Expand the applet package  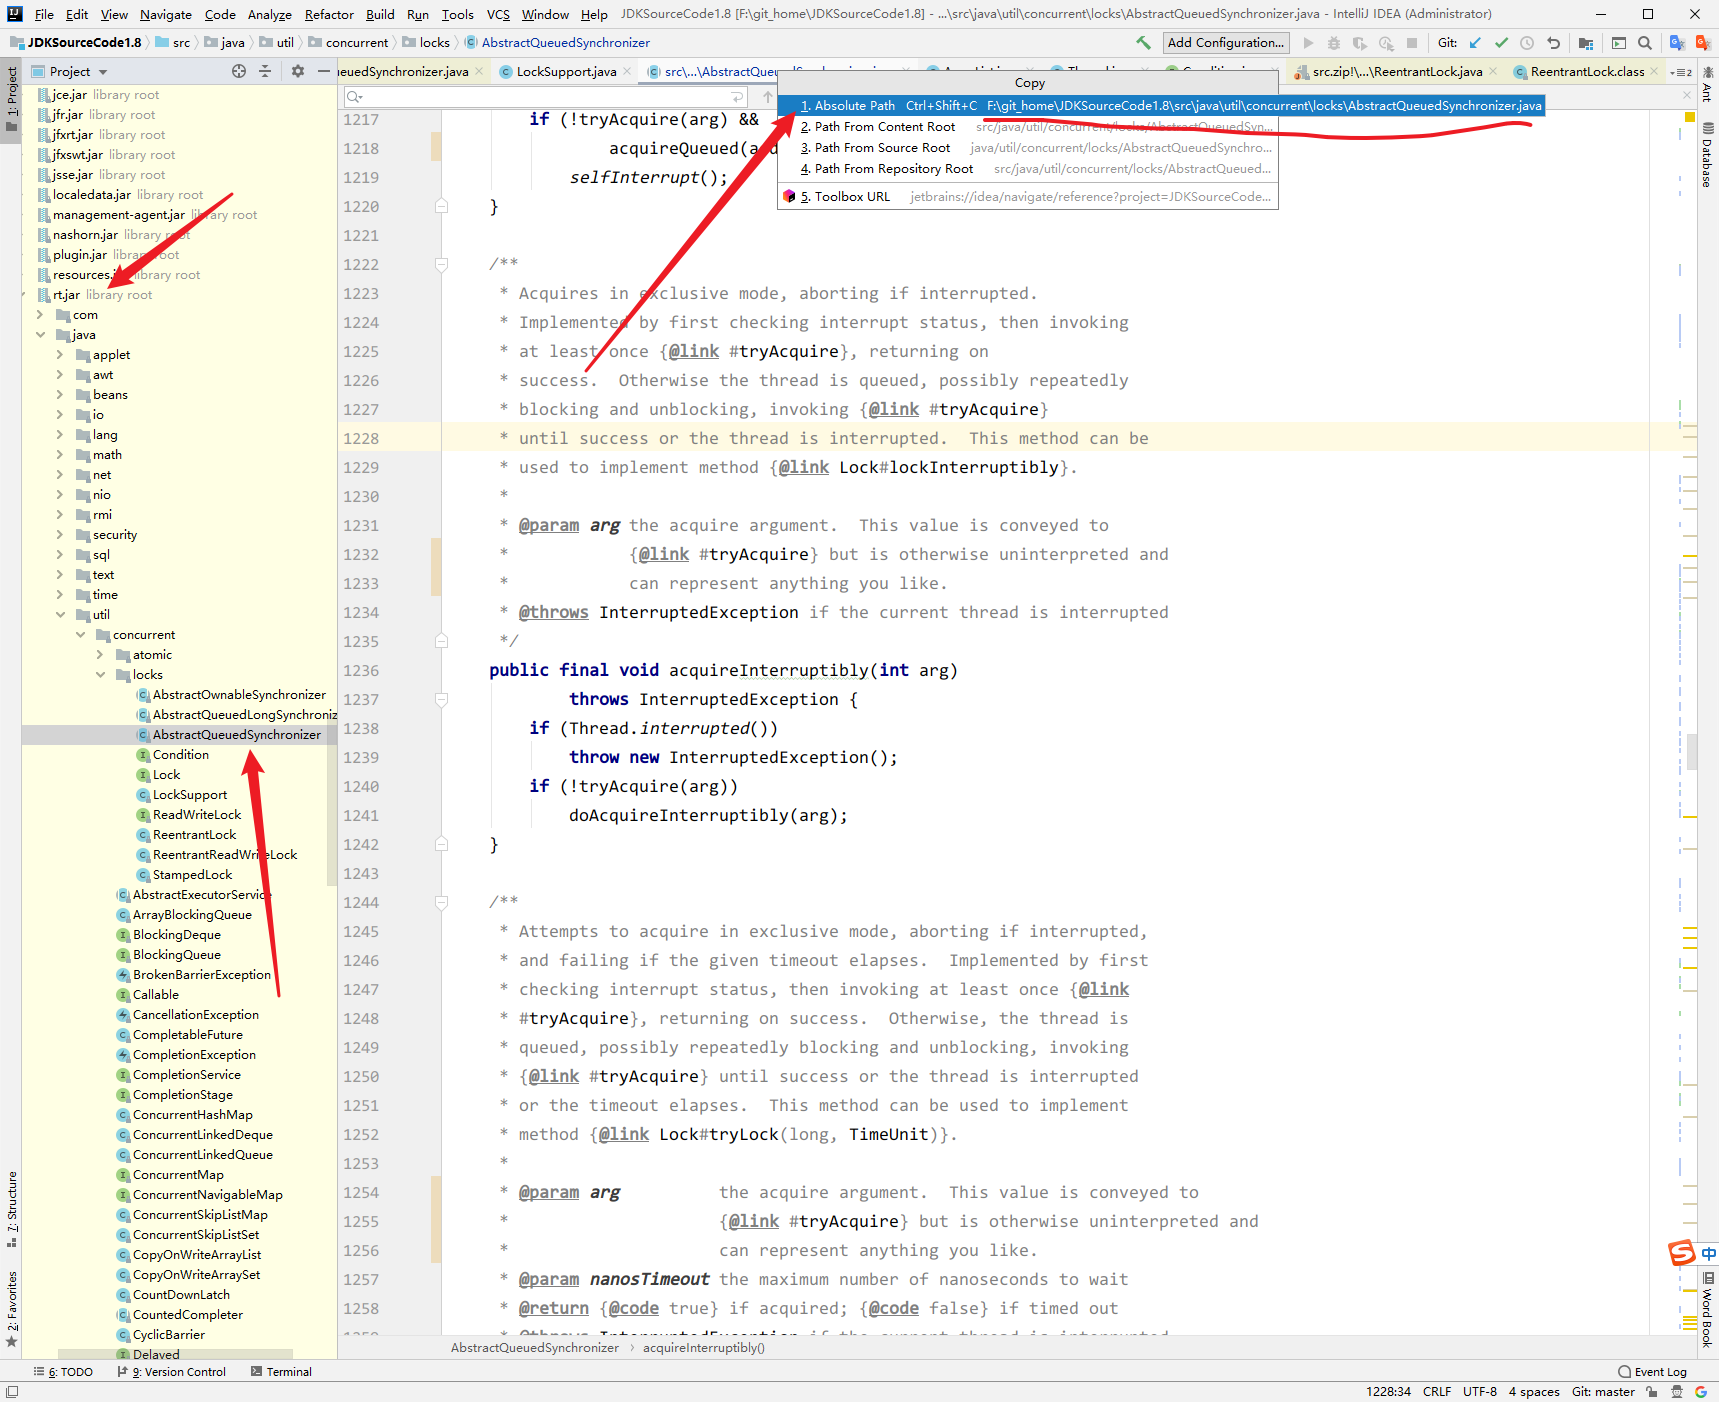[60, 355]
